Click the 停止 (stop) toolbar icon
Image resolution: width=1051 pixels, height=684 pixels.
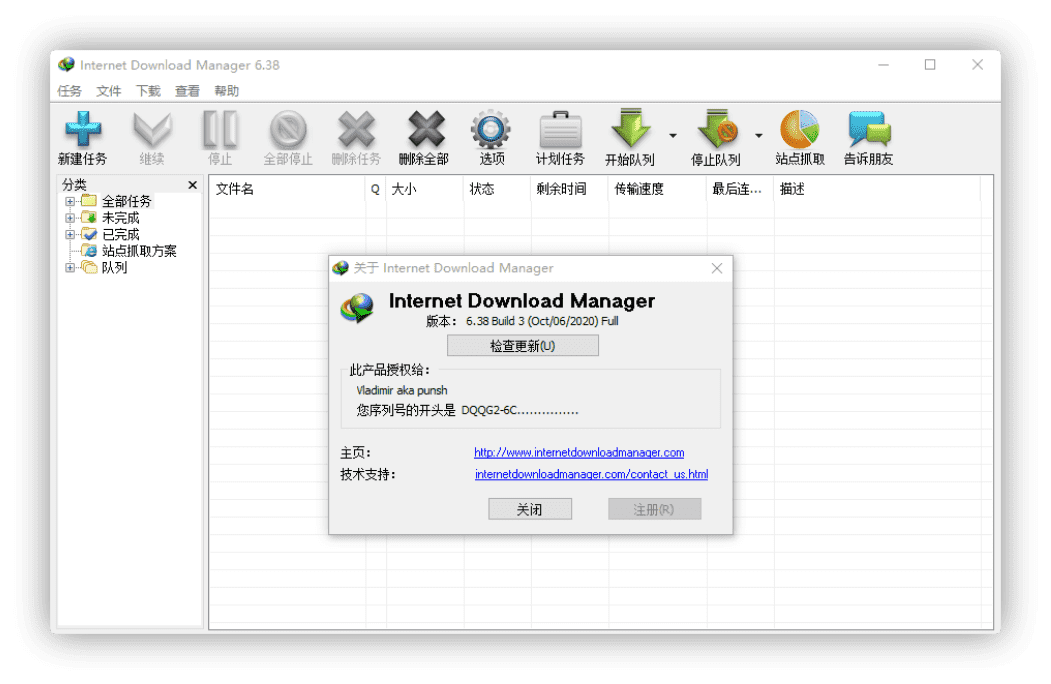(x=221, y=129)
